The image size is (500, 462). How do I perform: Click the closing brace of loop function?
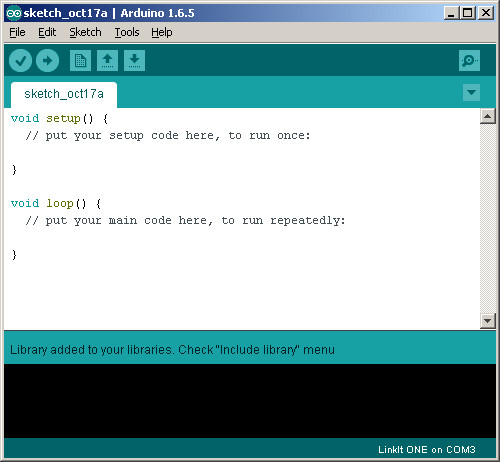pyautogui.click(x=14, y=255)
